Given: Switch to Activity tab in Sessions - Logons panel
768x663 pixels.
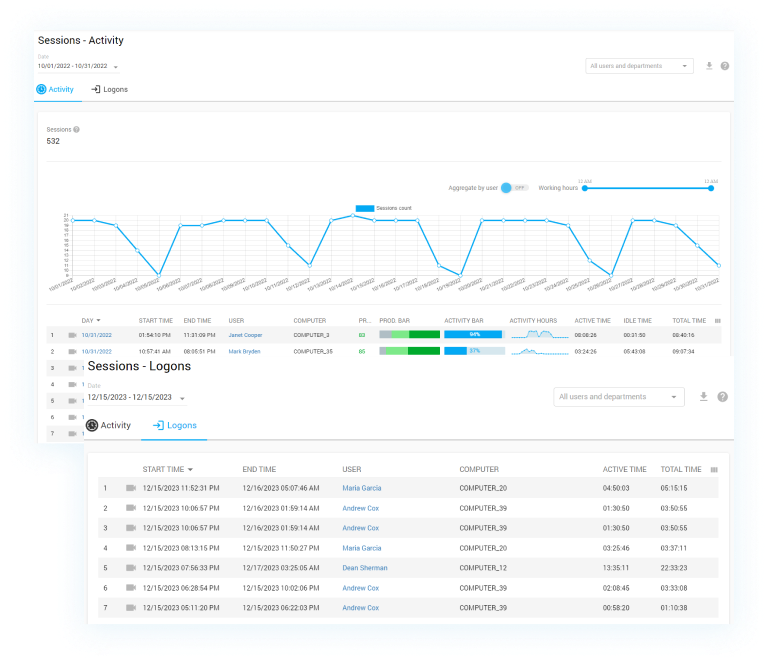Looking at the screenshot, I should click(x=108, y=425).
